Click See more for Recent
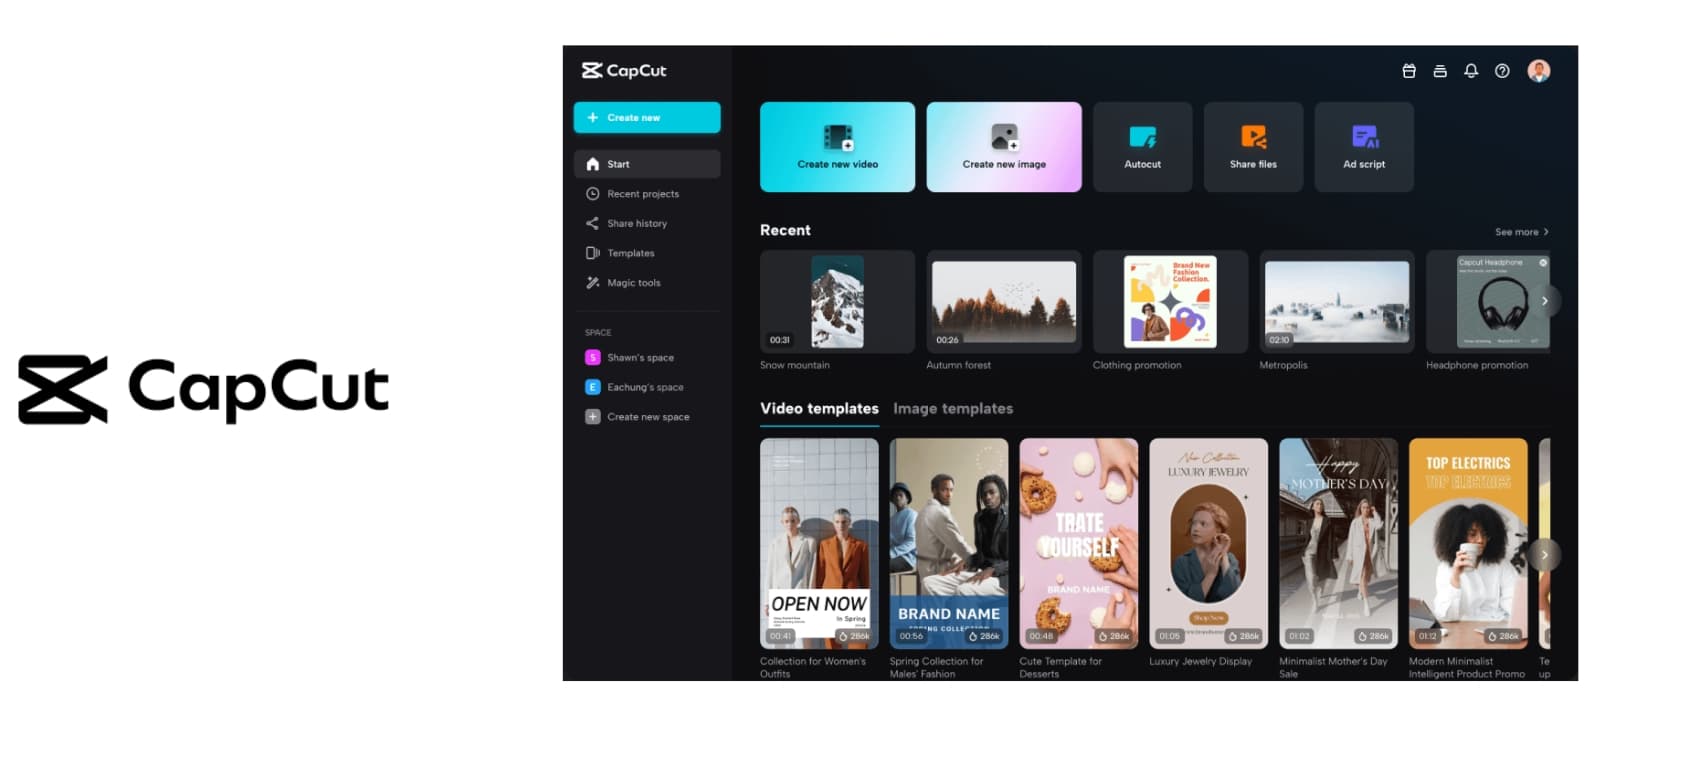1708x780 pixels. [x=1522, y=232]
